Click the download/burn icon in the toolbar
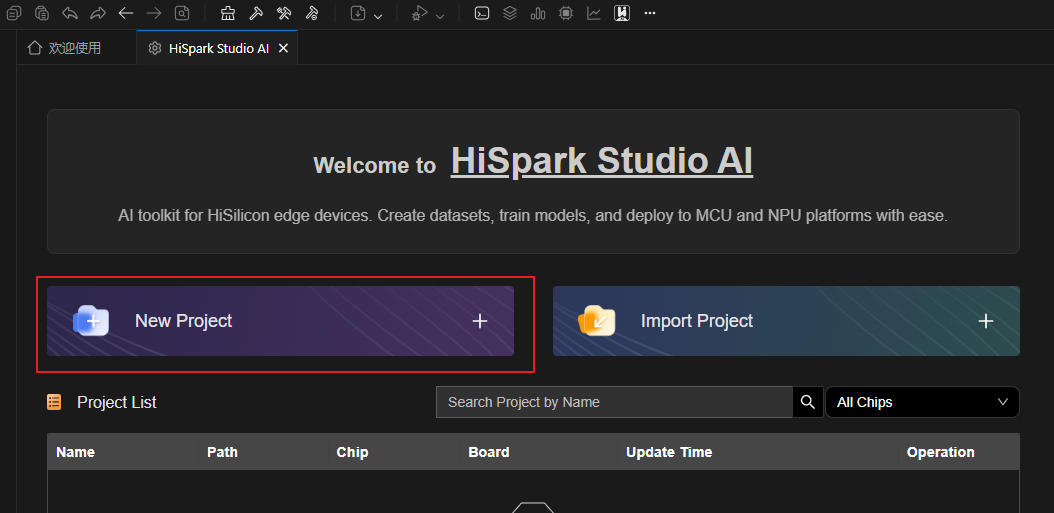This screenshot has height=513, width=1054. pyautogui.click(x=358, y=13)
